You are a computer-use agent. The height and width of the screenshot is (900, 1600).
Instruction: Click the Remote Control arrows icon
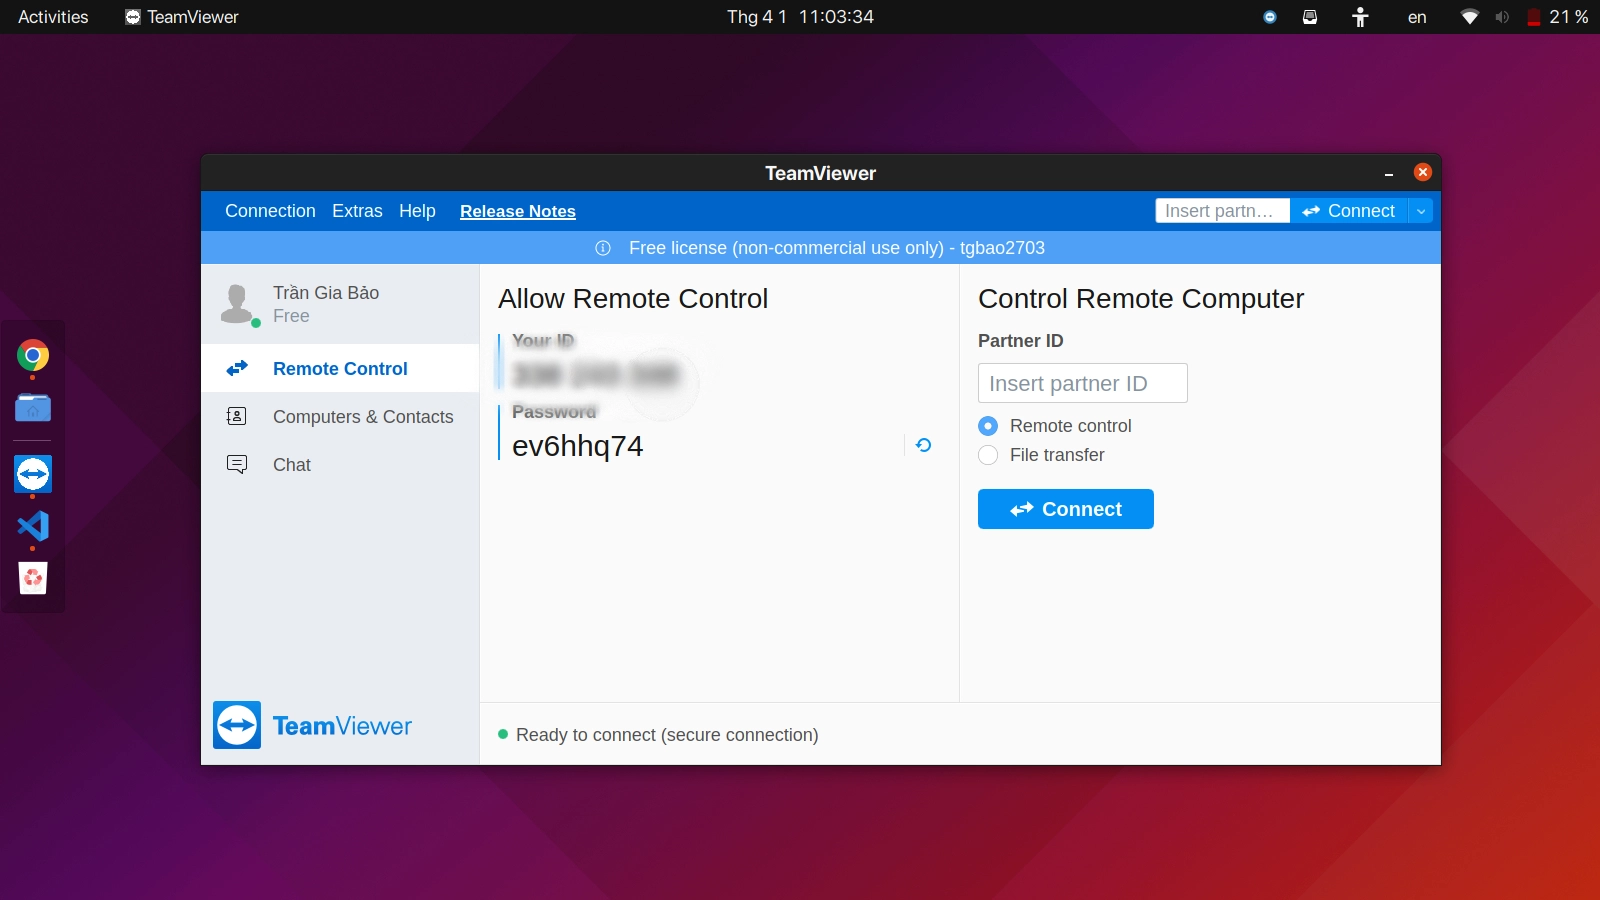pyautogui.click(x=237, y=368)
